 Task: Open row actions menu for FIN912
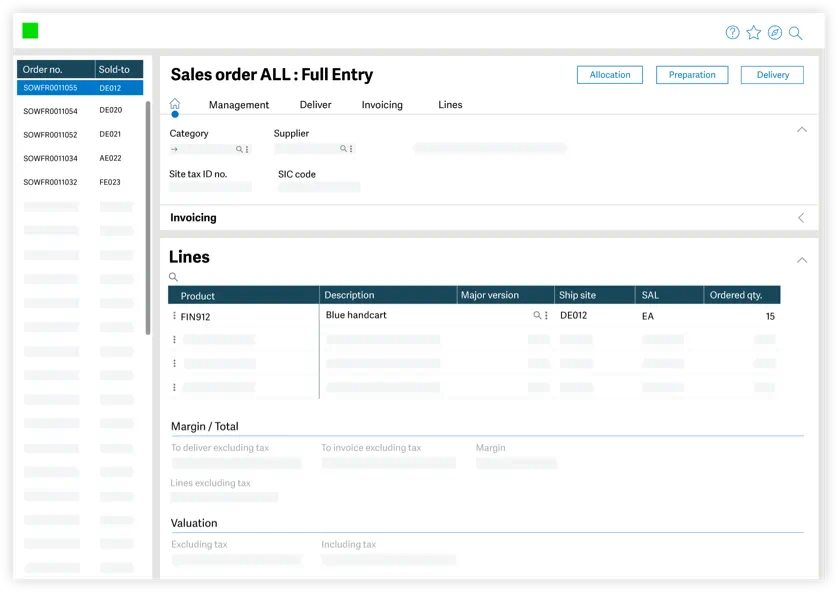tap(174, 316)
